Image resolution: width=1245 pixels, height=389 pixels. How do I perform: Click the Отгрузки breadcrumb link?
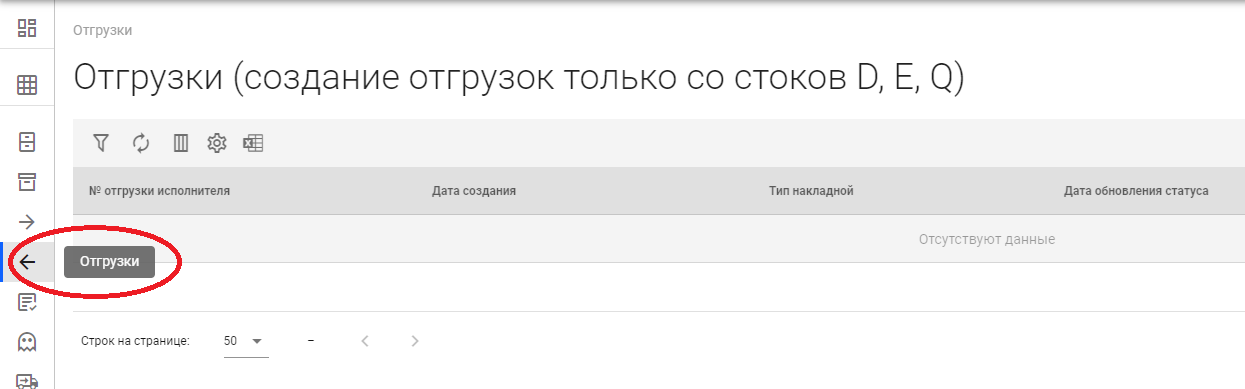click(x=103, y=30)
